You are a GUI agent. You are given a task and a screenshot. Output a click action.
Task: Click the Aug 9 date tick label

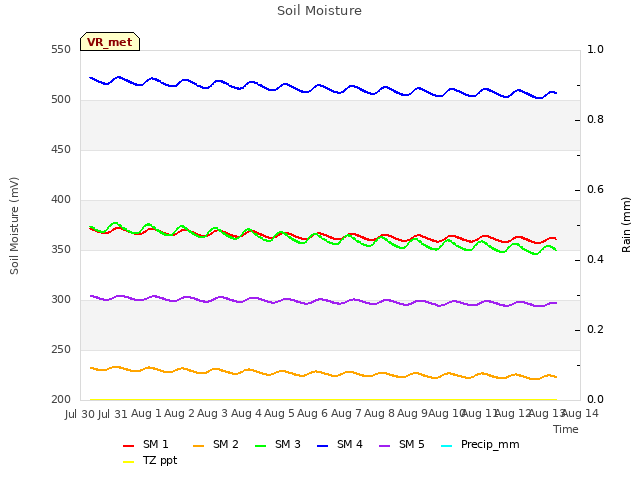pos(412,413)
